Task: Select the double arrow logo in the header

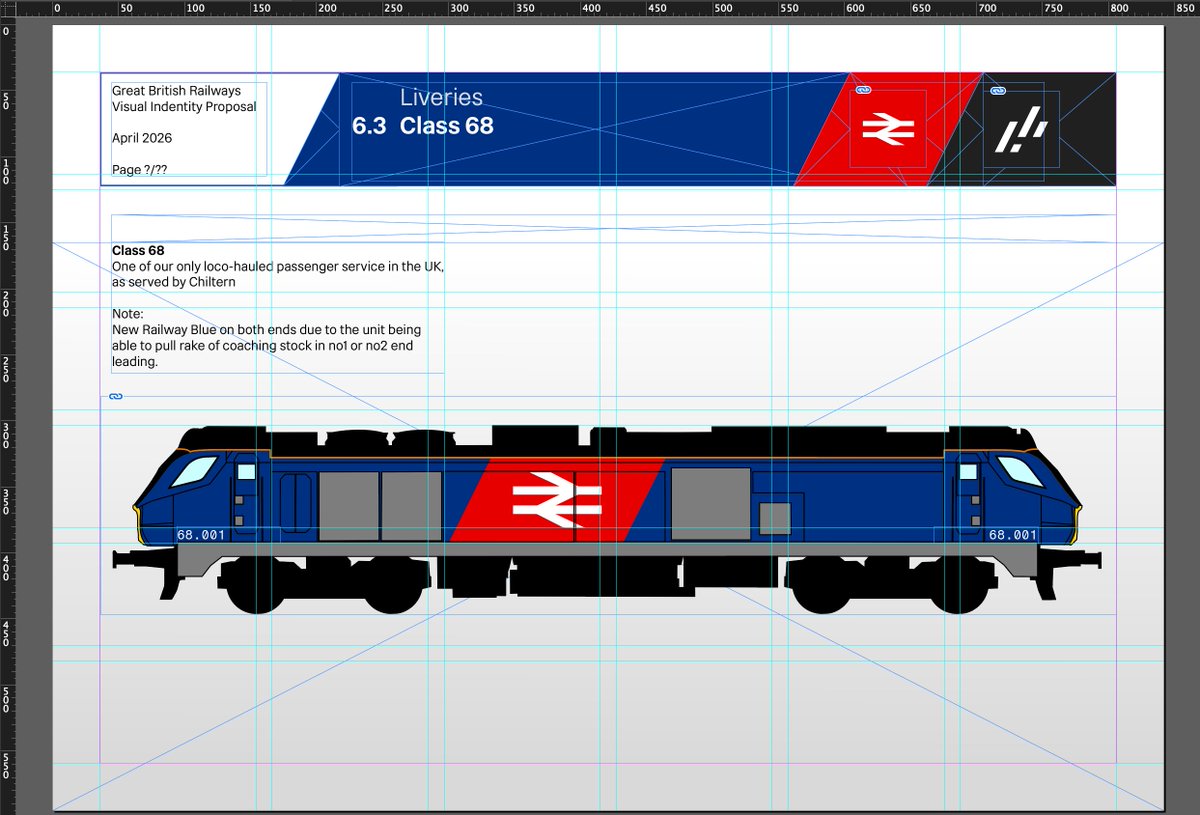Action: (x=887, y=127)
